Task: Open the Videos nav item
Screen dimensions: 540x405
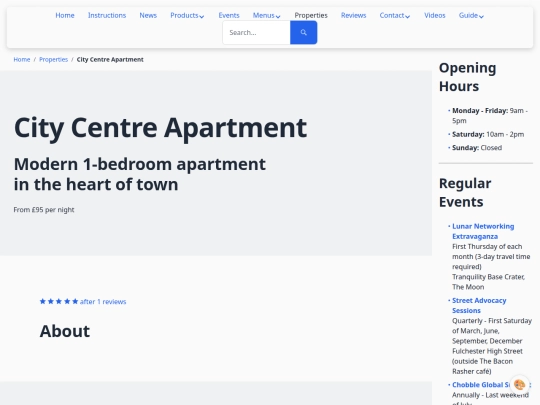Action: point(435,15)
